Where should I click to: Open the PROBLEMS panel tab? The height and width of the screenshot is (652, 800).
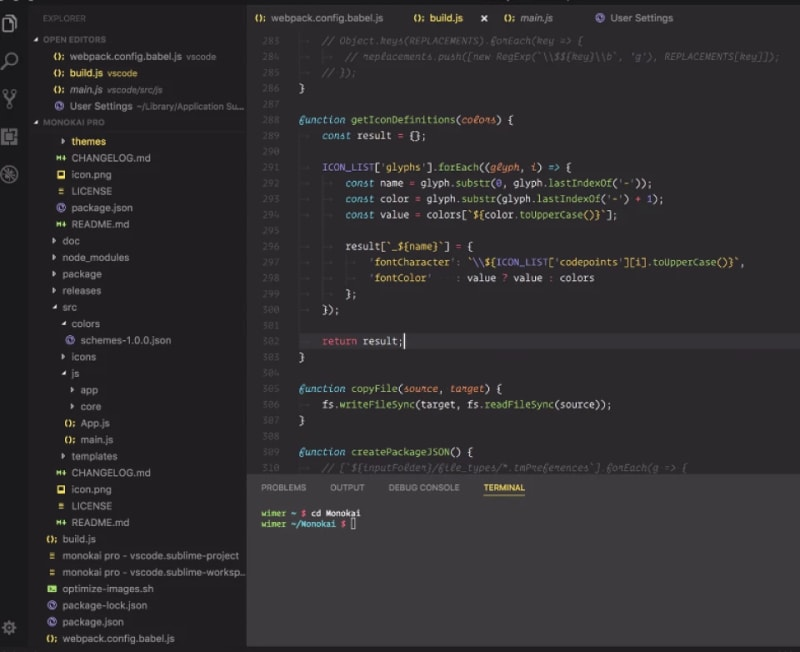pyautogui.click(x=283, y=488)
